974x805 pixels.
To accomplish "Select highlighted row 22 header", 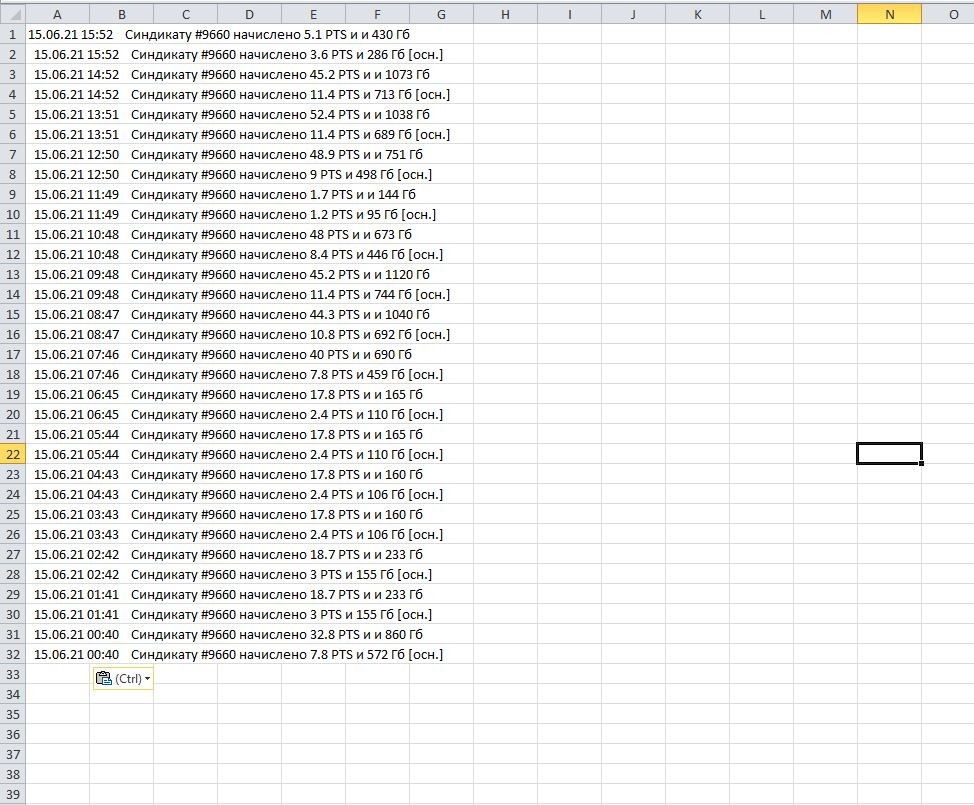I will click(12, 455).
